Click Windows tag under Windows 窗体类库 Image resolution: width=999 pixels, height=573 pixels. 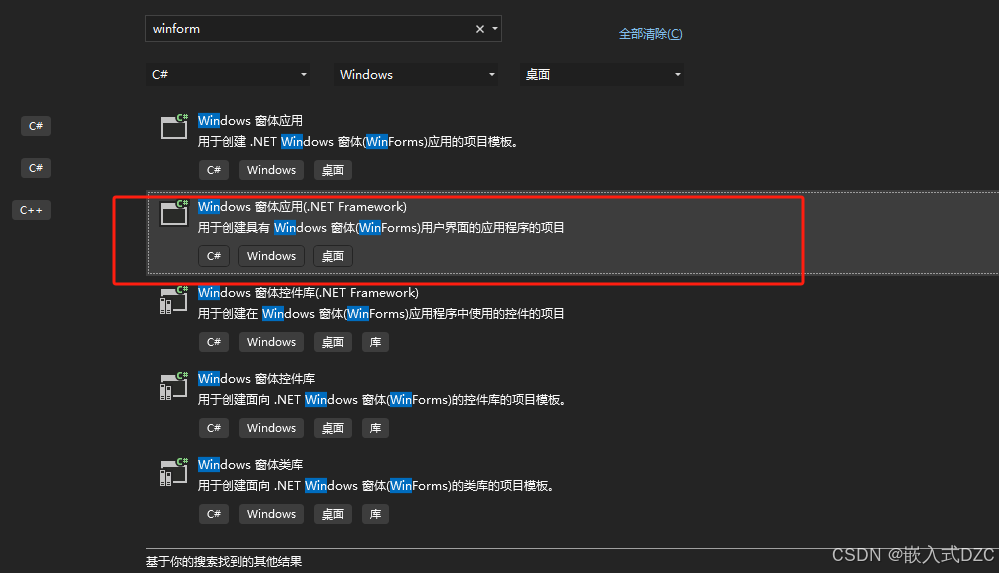click(x=271, y=514)
